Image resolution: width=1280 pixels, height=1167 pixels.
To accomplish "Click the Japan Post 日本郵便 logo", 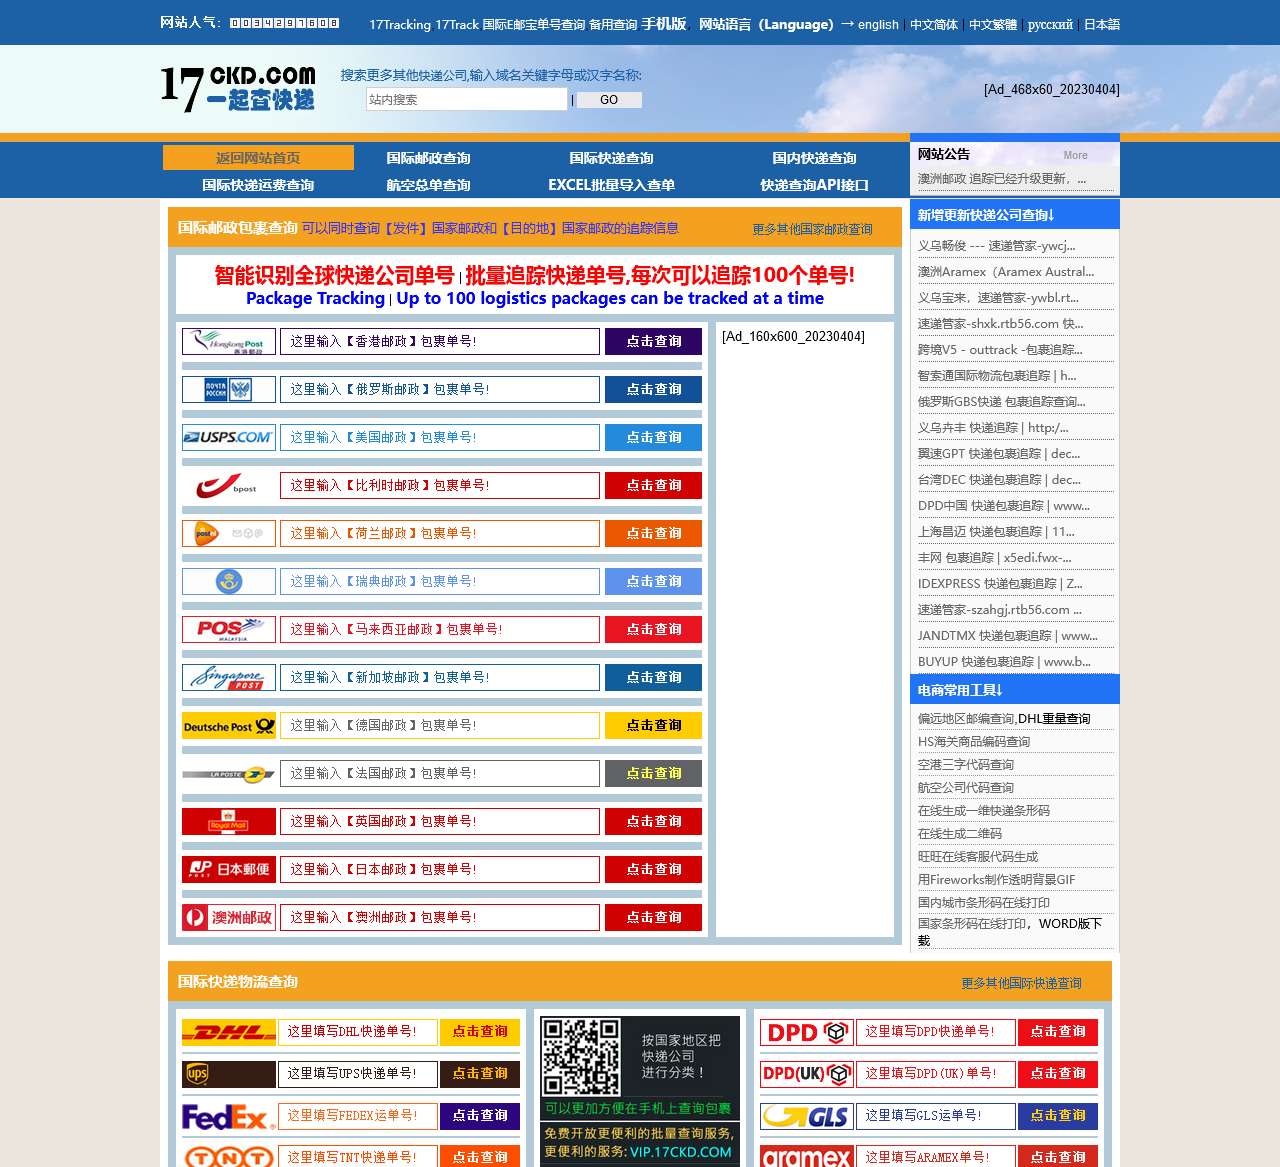I will pos(229,870).
